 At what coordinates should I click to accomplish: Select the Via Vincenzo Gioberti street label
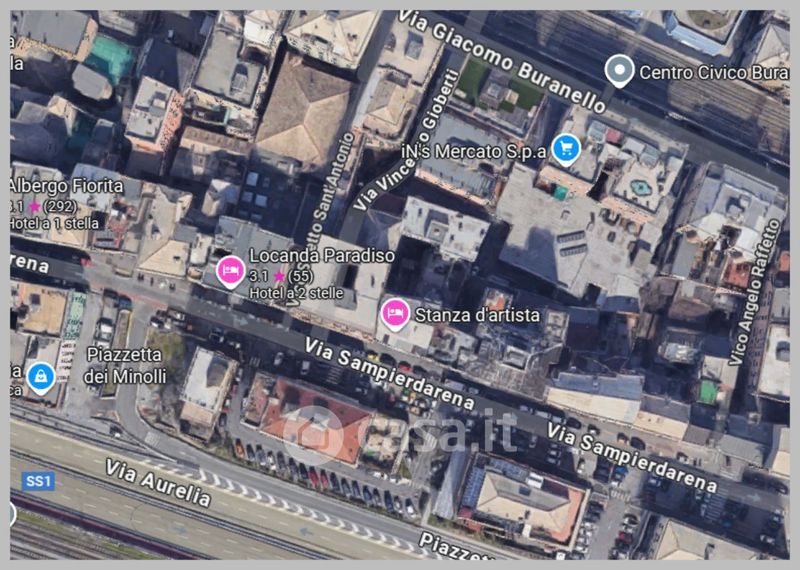click(406, 139)
